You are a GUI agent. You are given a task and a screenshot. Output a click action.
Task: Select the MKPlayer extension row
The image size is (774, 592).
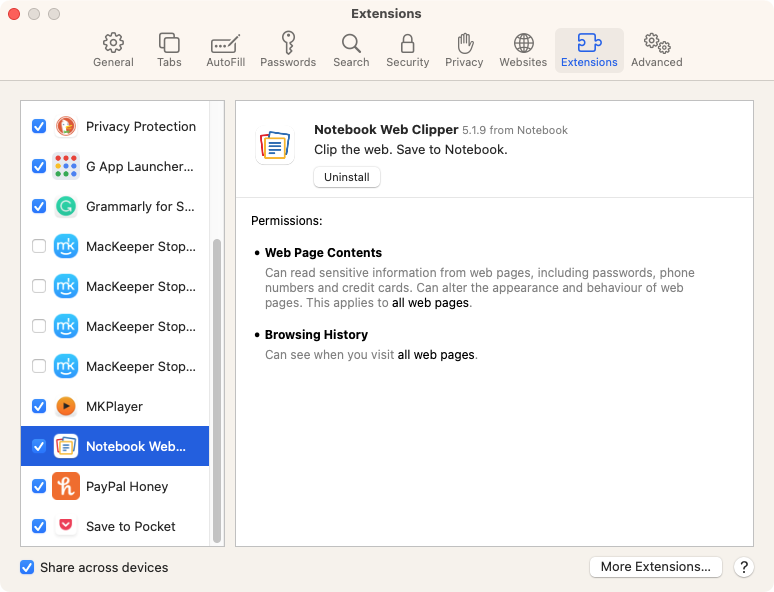coord(115,406)
